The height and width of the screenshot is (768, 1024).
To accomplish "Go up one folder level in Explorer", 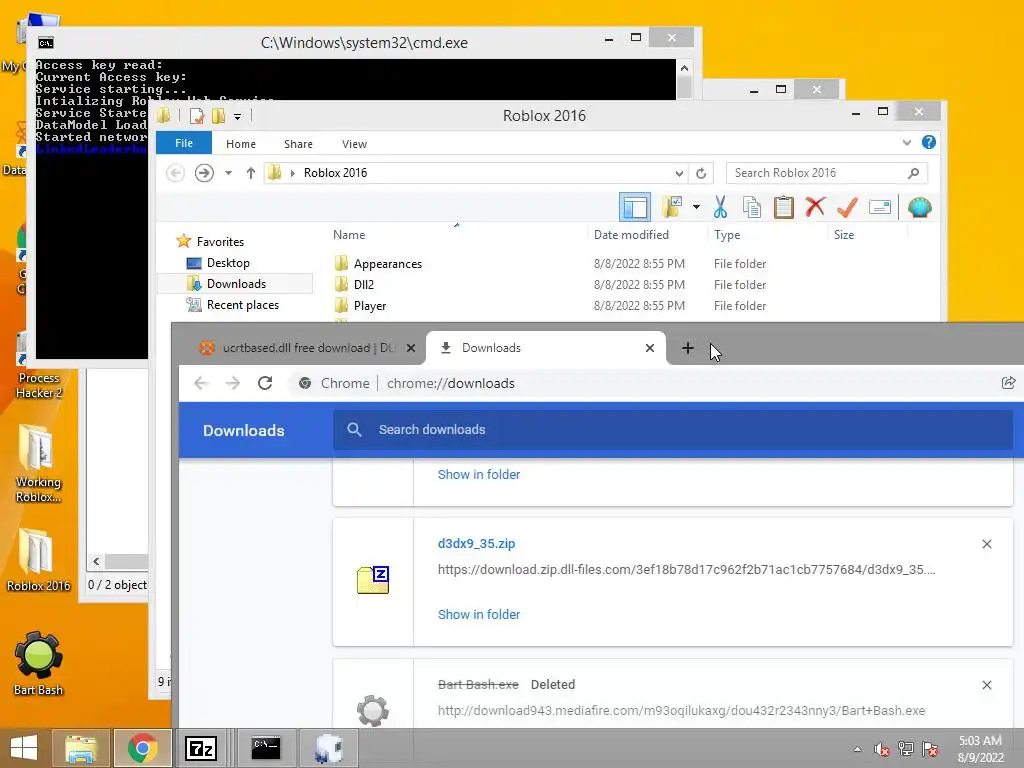I will 251,173.
